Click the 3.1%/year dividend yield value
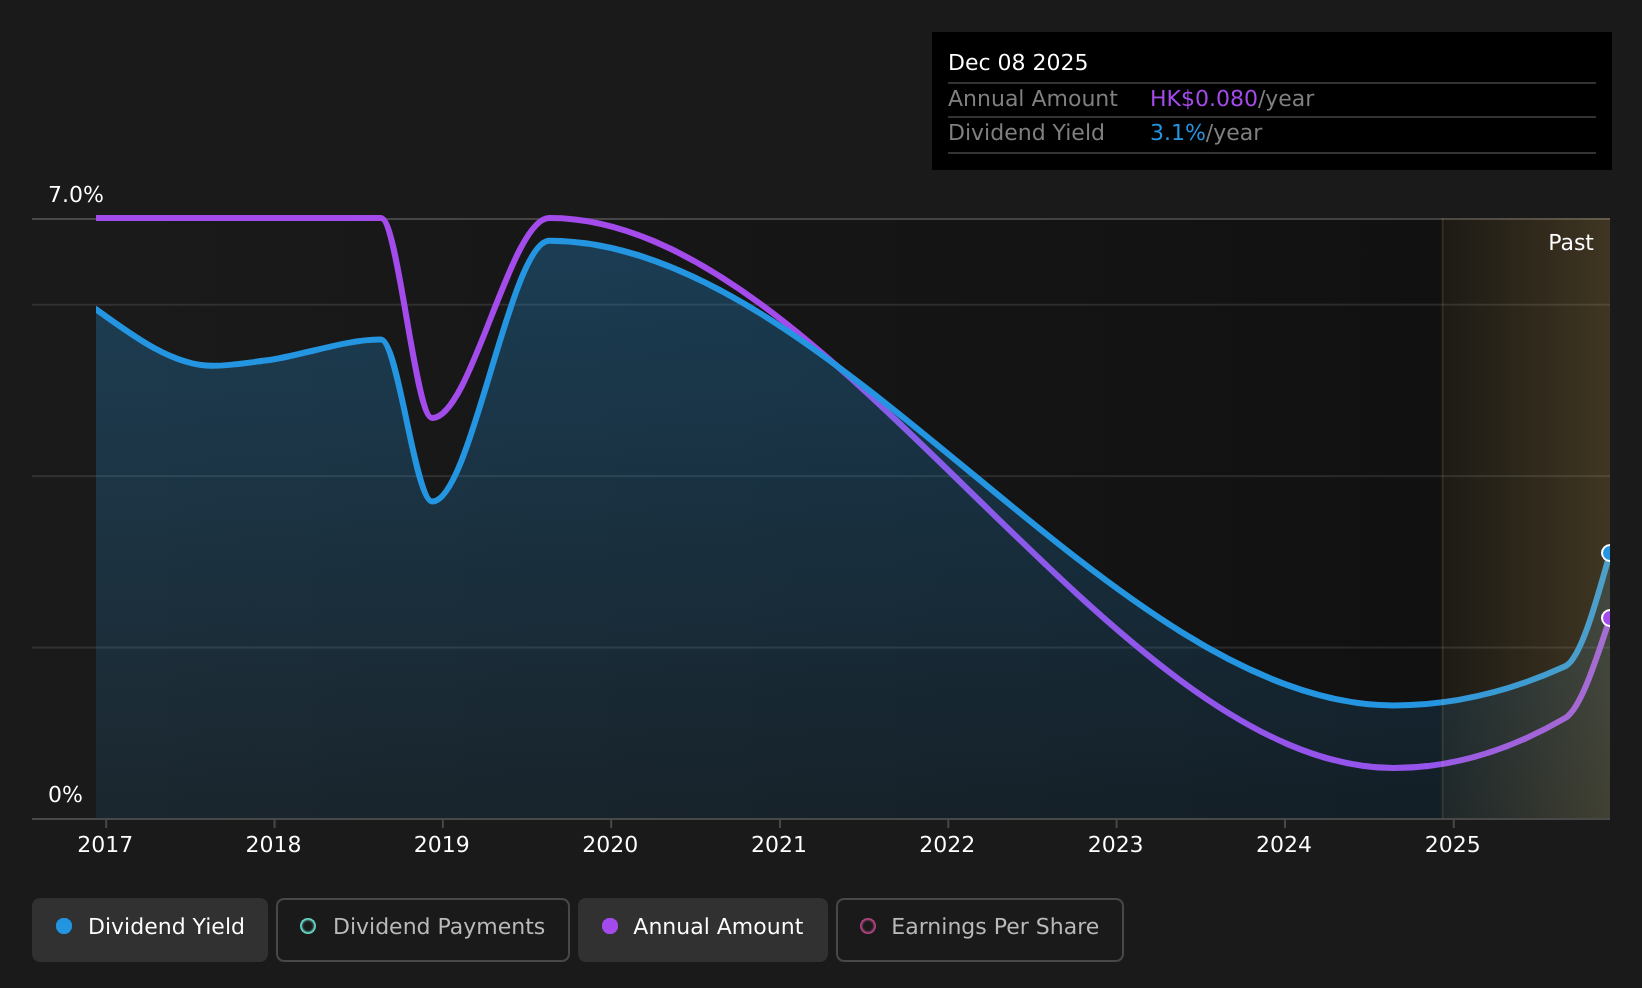The image size is (1642, 988). pyautogui.click(x=1206, y=133)
